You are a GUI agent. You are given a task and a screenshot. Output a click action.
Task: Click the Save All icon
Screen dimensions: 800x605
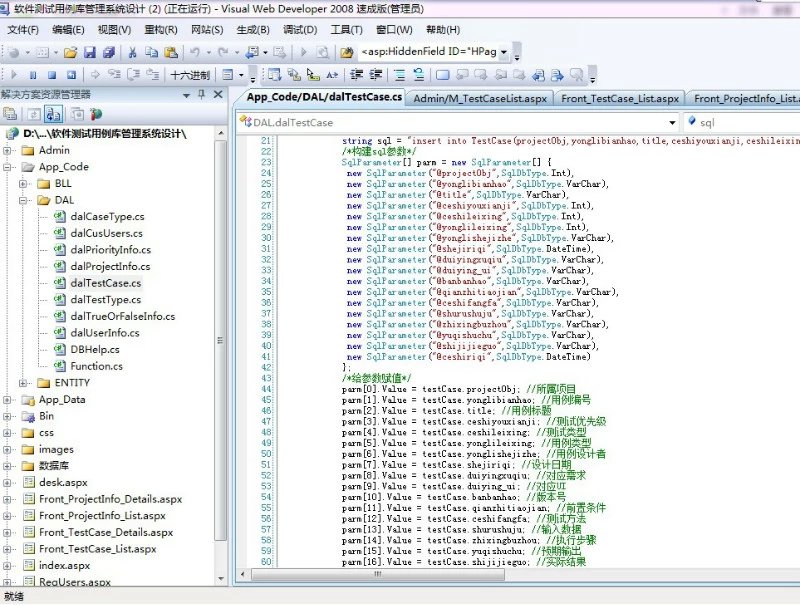109,52
